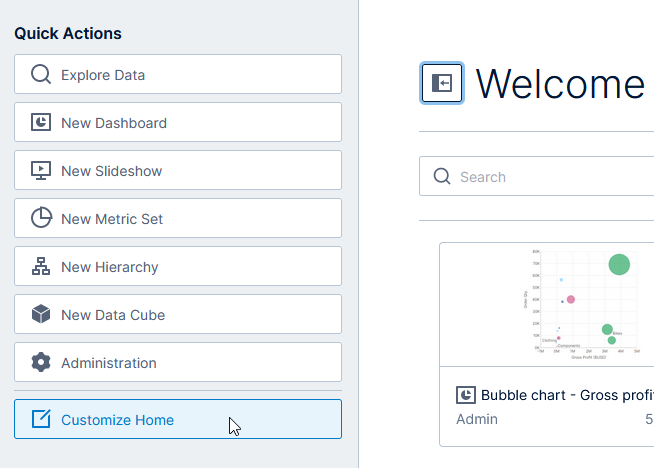
Task: Click the Customize Home pencil icon
Action: [x=41, y=420]
